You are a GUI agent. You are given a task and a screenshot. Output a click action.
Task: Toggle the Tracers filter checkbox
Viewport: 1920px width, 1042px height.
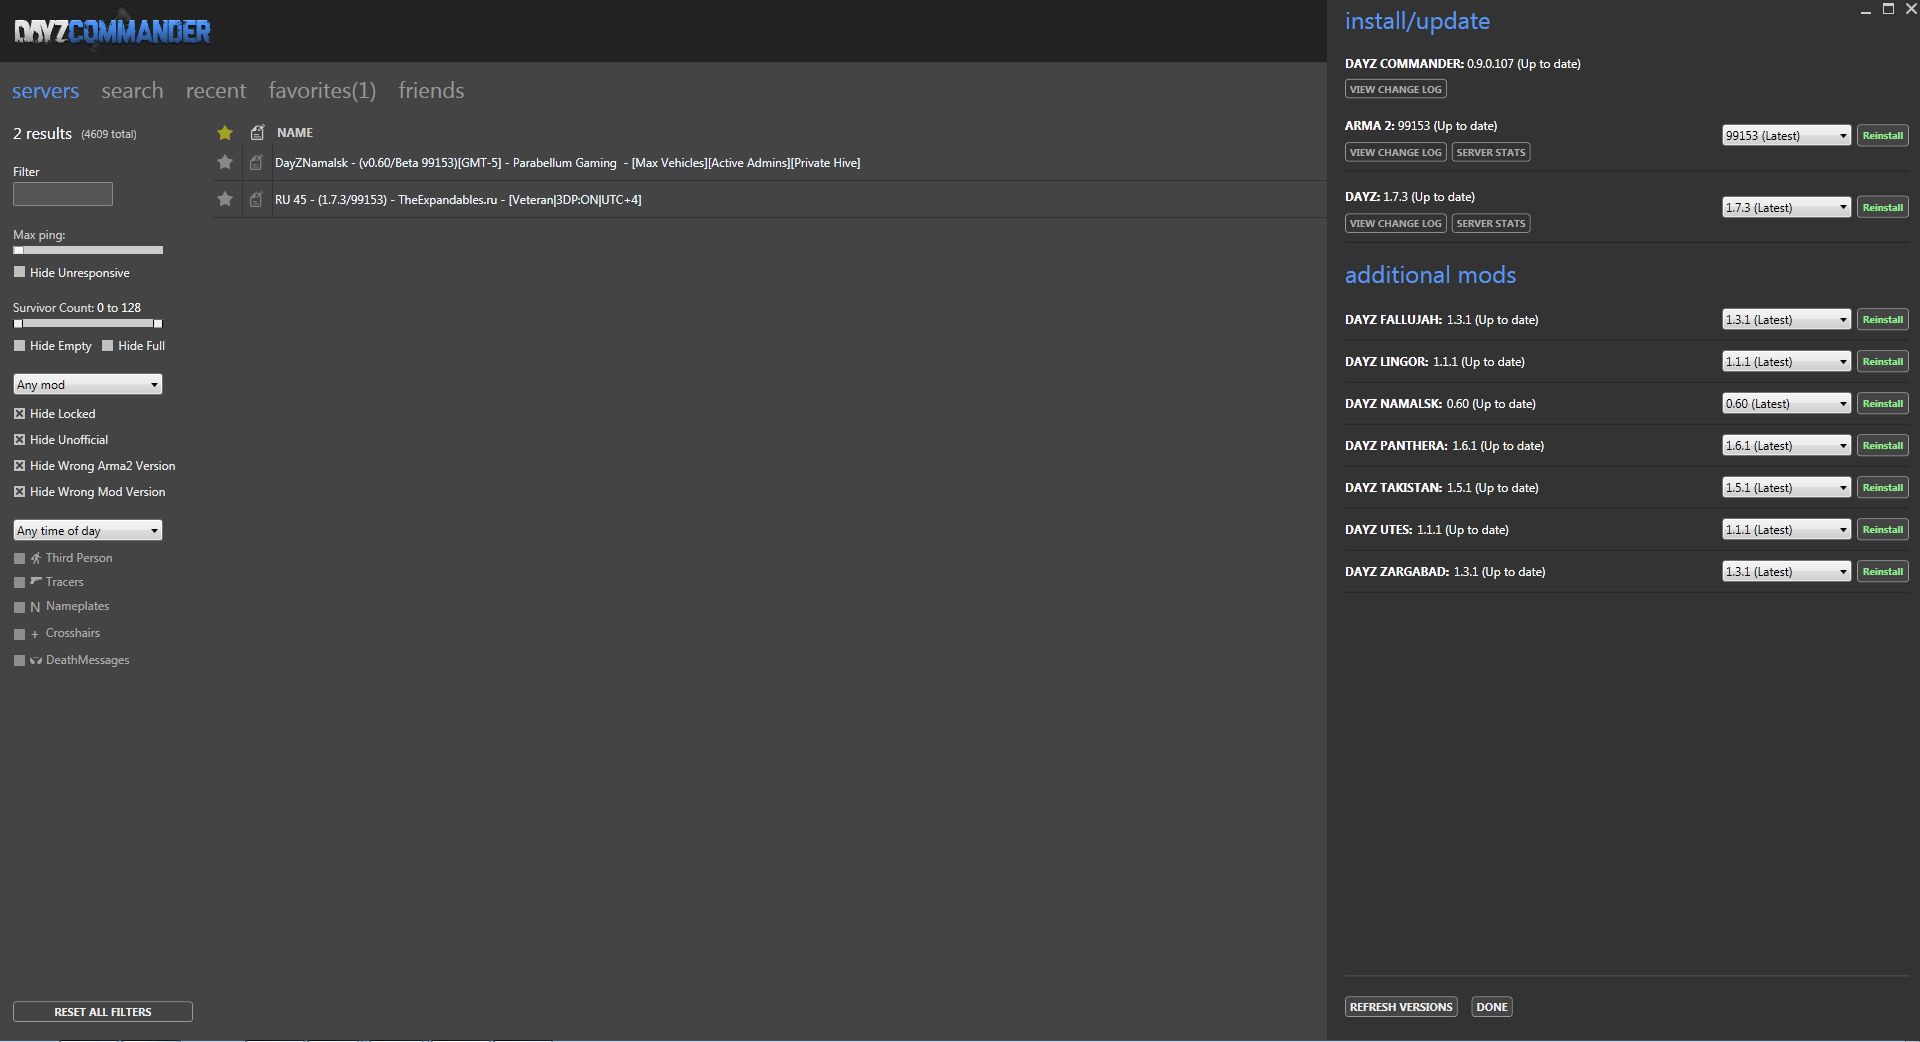[x=19, y=582]
